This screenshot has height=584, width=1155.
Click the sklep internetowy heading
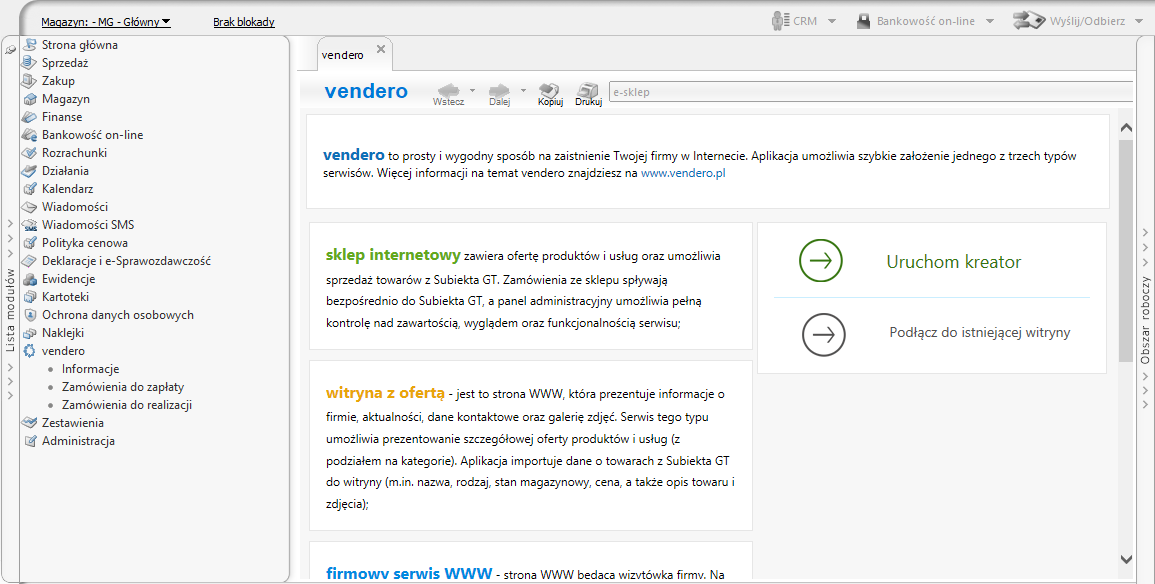point(393,255)
